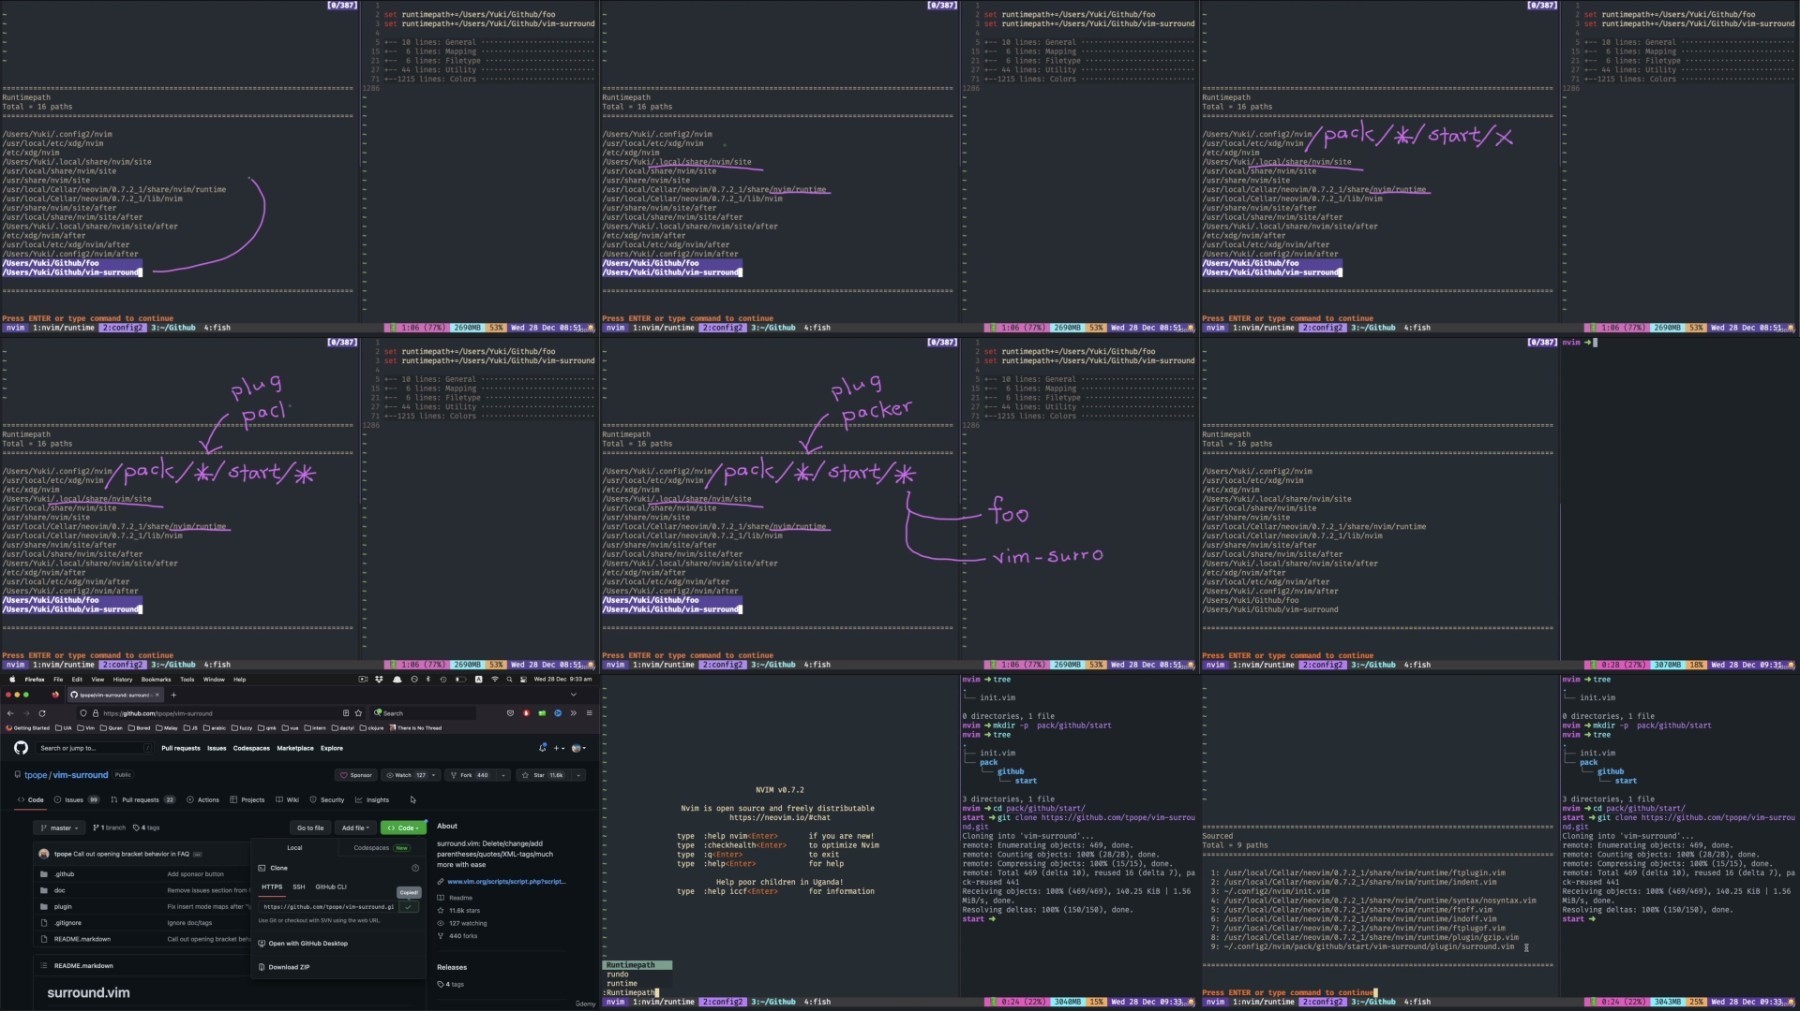
Task: Select the GitHub CLI clone tab
Action: tap(331, 887)
